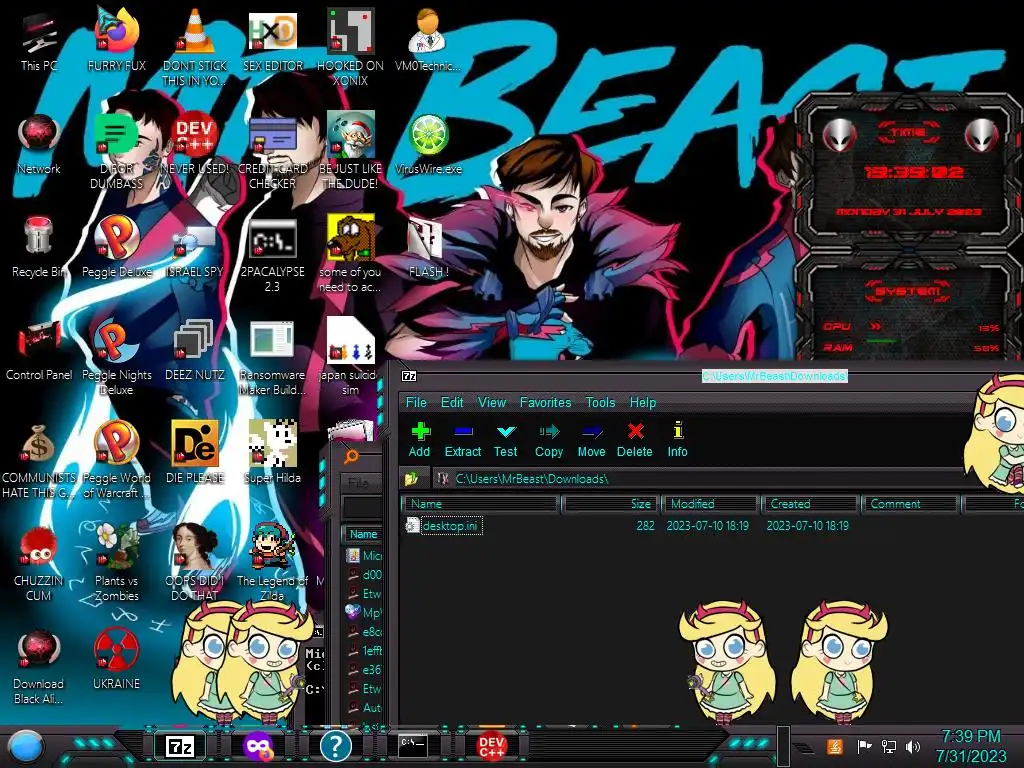Open Tools menu in 7-Zip
This screenshot has width=1024, height=768.
(x=600, y=402)
